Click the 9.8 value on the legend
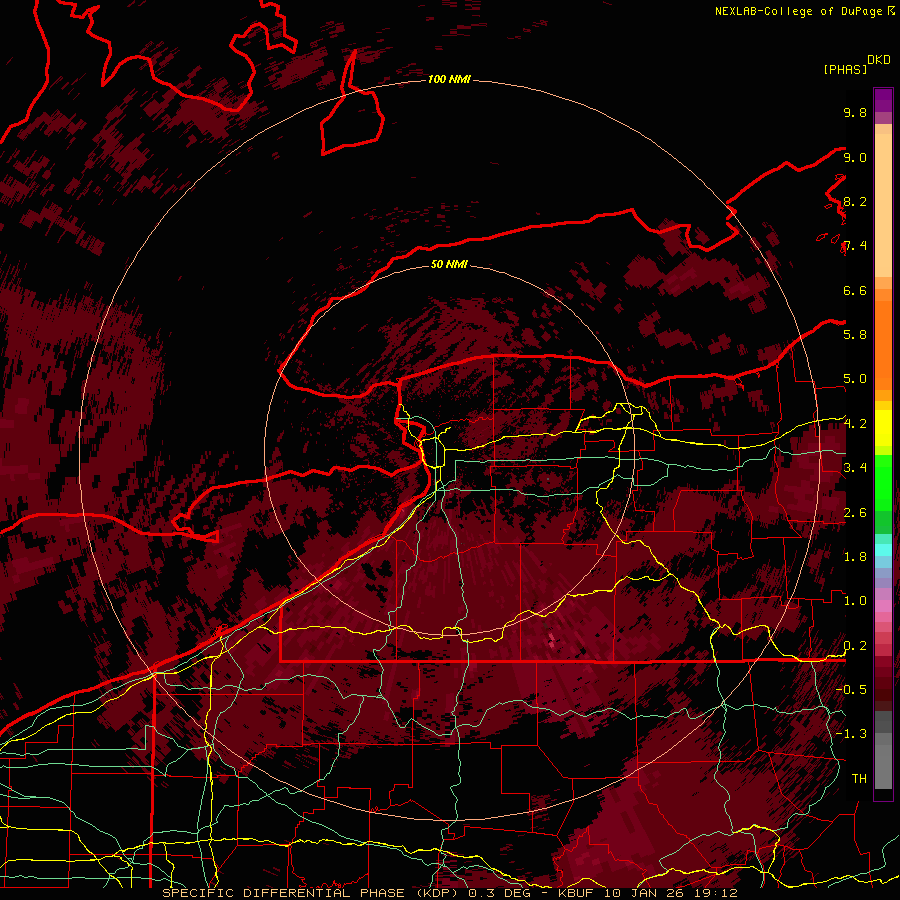Image resolution: width=900 pixels, height=900 pixels. coord(855,112)
